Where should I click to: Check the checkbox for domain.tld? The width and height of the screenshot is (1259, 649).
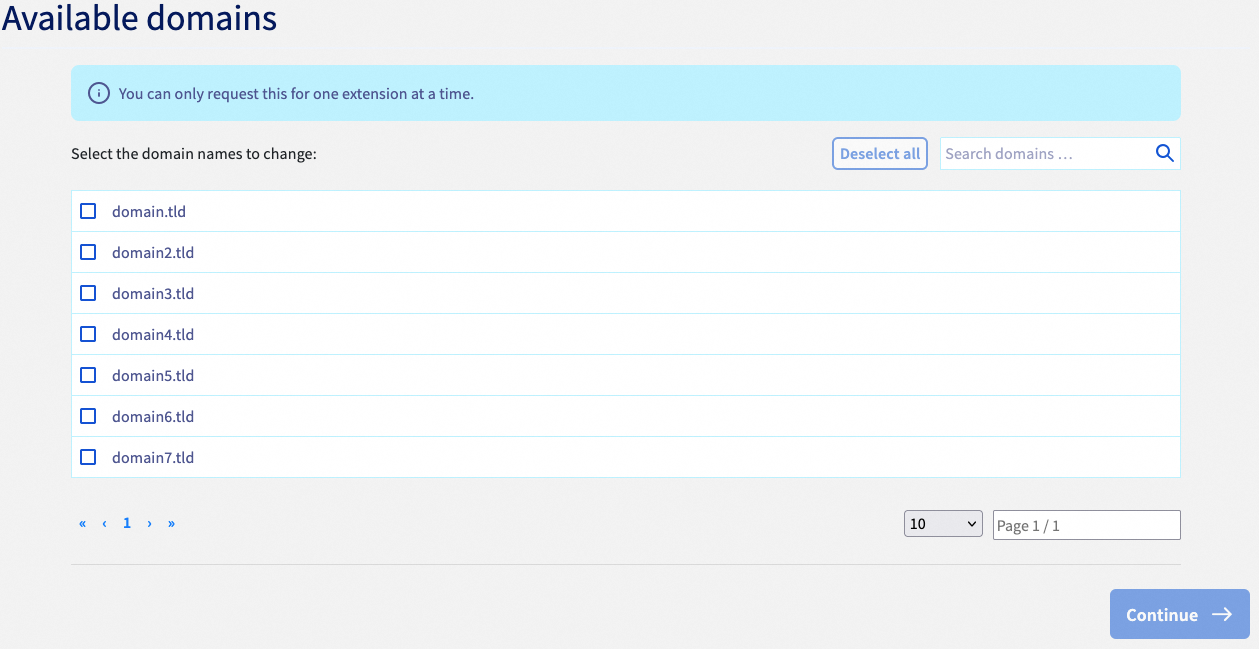pos(88,211)
